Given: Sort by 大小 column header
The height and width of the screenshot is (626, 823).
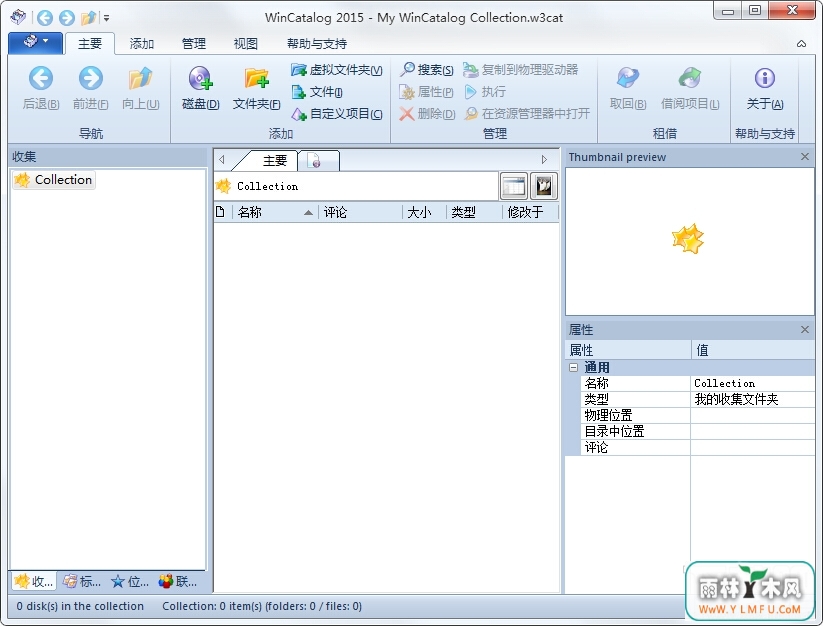Looking at the screenshot, I should point(425,213).
